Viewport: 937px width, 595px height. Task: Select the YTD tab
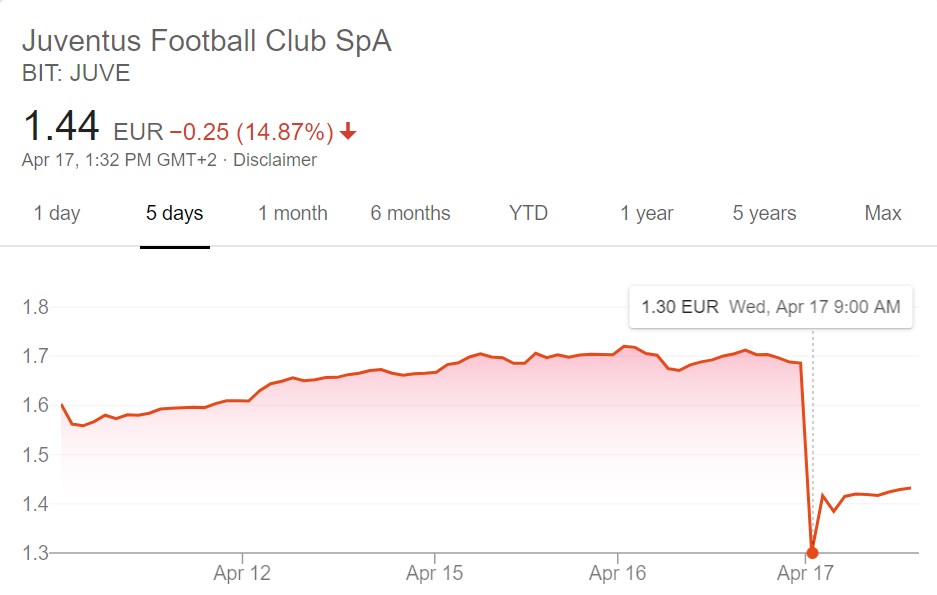pyautogui.click(x=528, y=213)
